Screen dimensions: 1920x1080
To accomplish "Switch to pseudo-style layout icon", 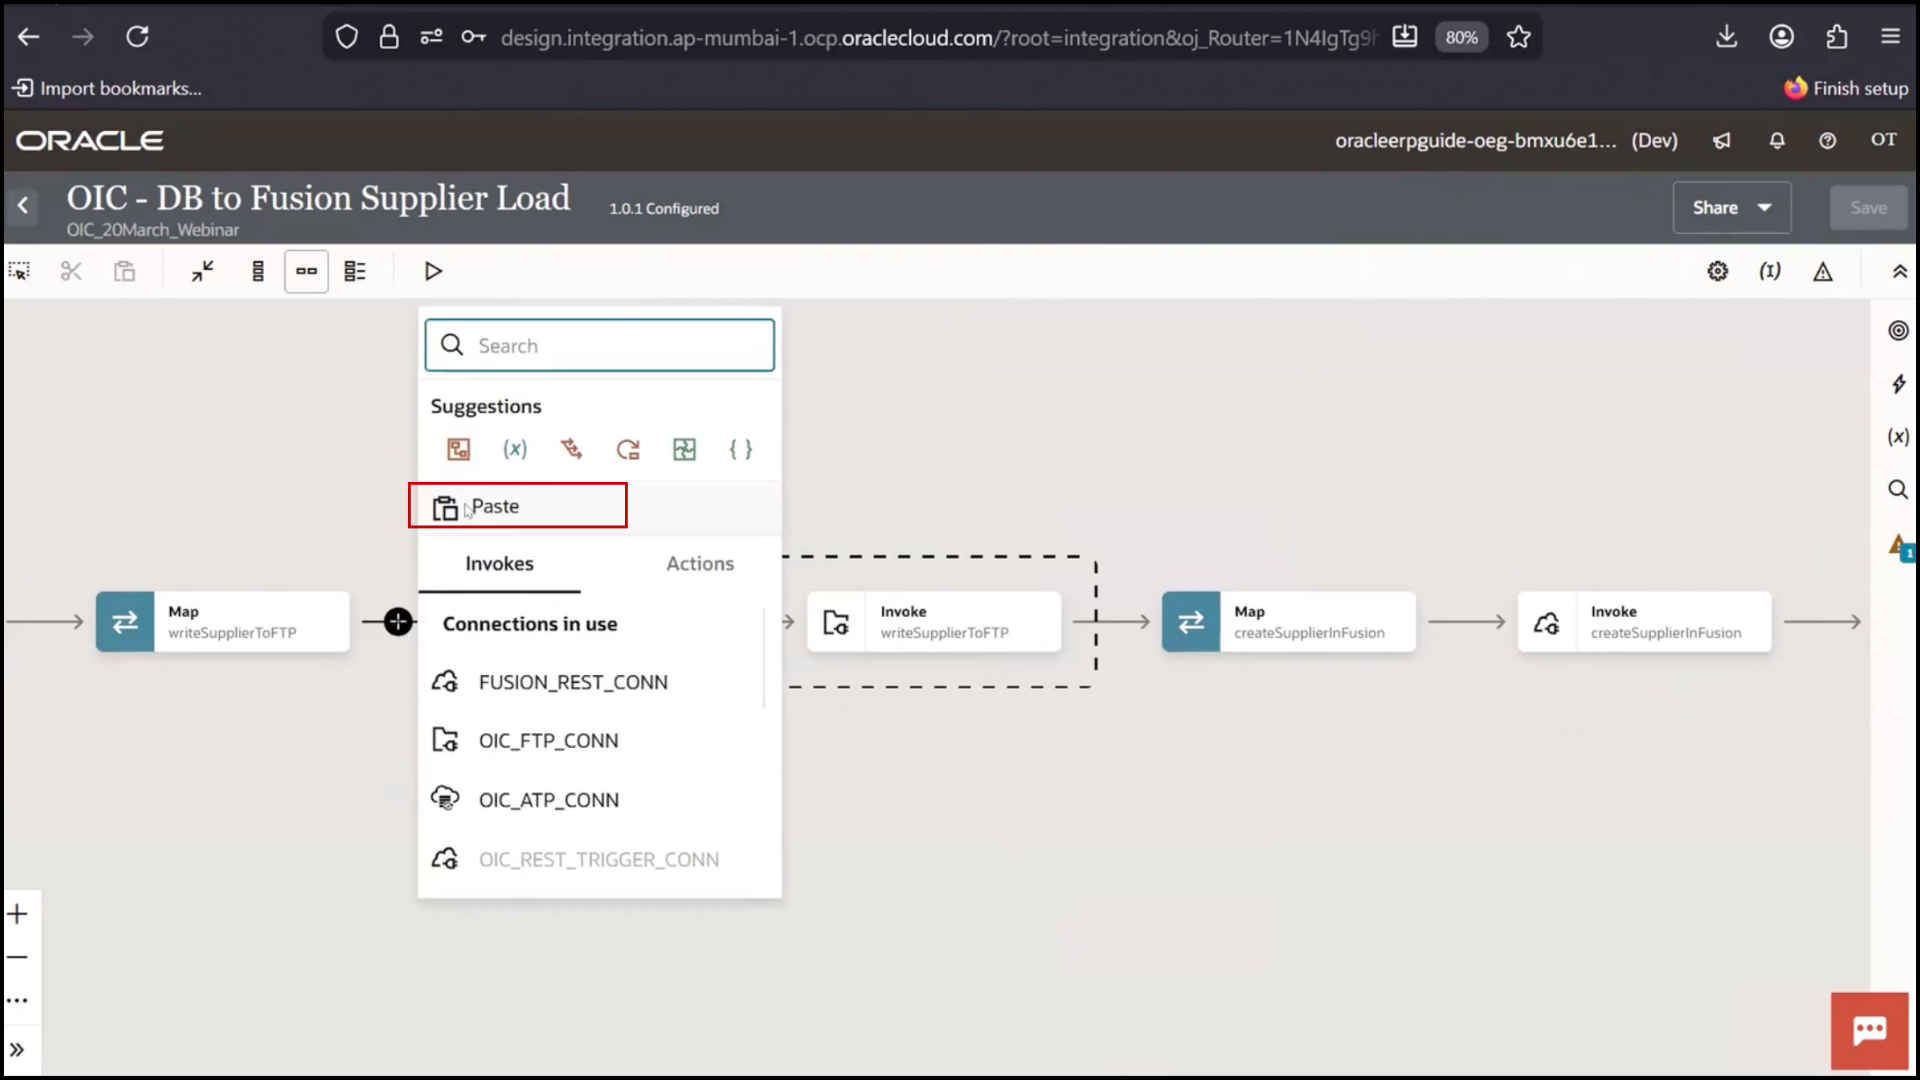I will 355,271.
